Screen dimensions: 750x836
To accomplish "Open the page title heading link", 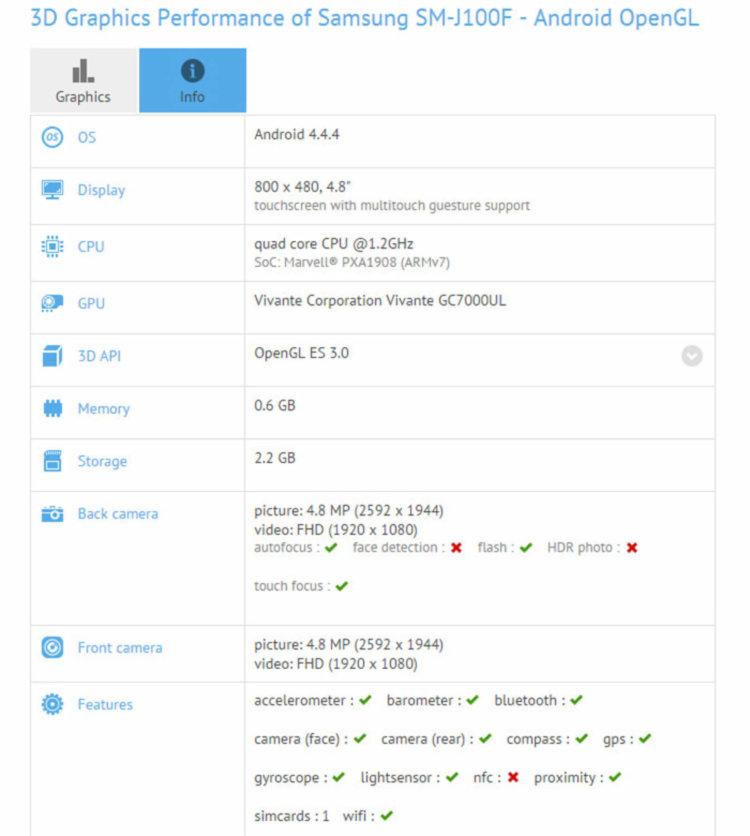I will click(x=365, y=18).
